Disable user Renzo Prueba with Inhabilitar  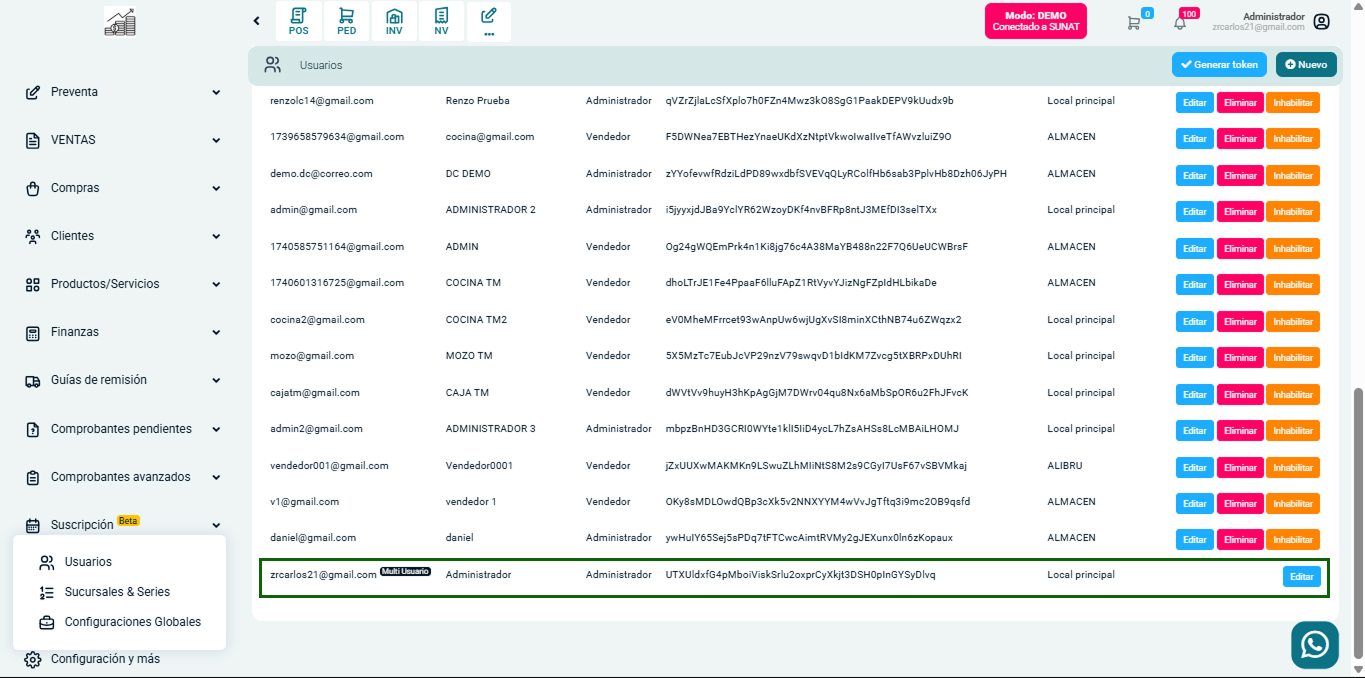tap(1292, 102)
